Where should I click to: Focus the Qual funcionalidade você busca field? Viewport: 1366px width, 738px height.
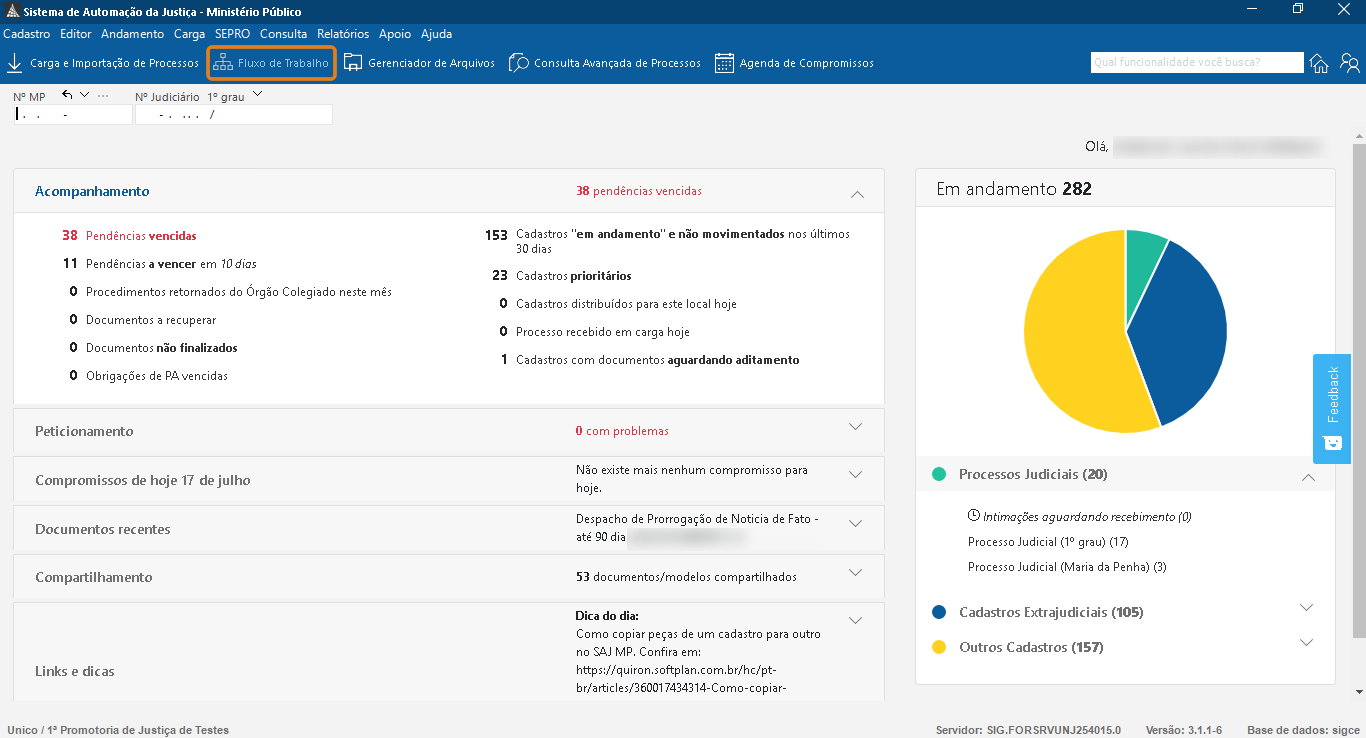click(x=1197, y=63)
